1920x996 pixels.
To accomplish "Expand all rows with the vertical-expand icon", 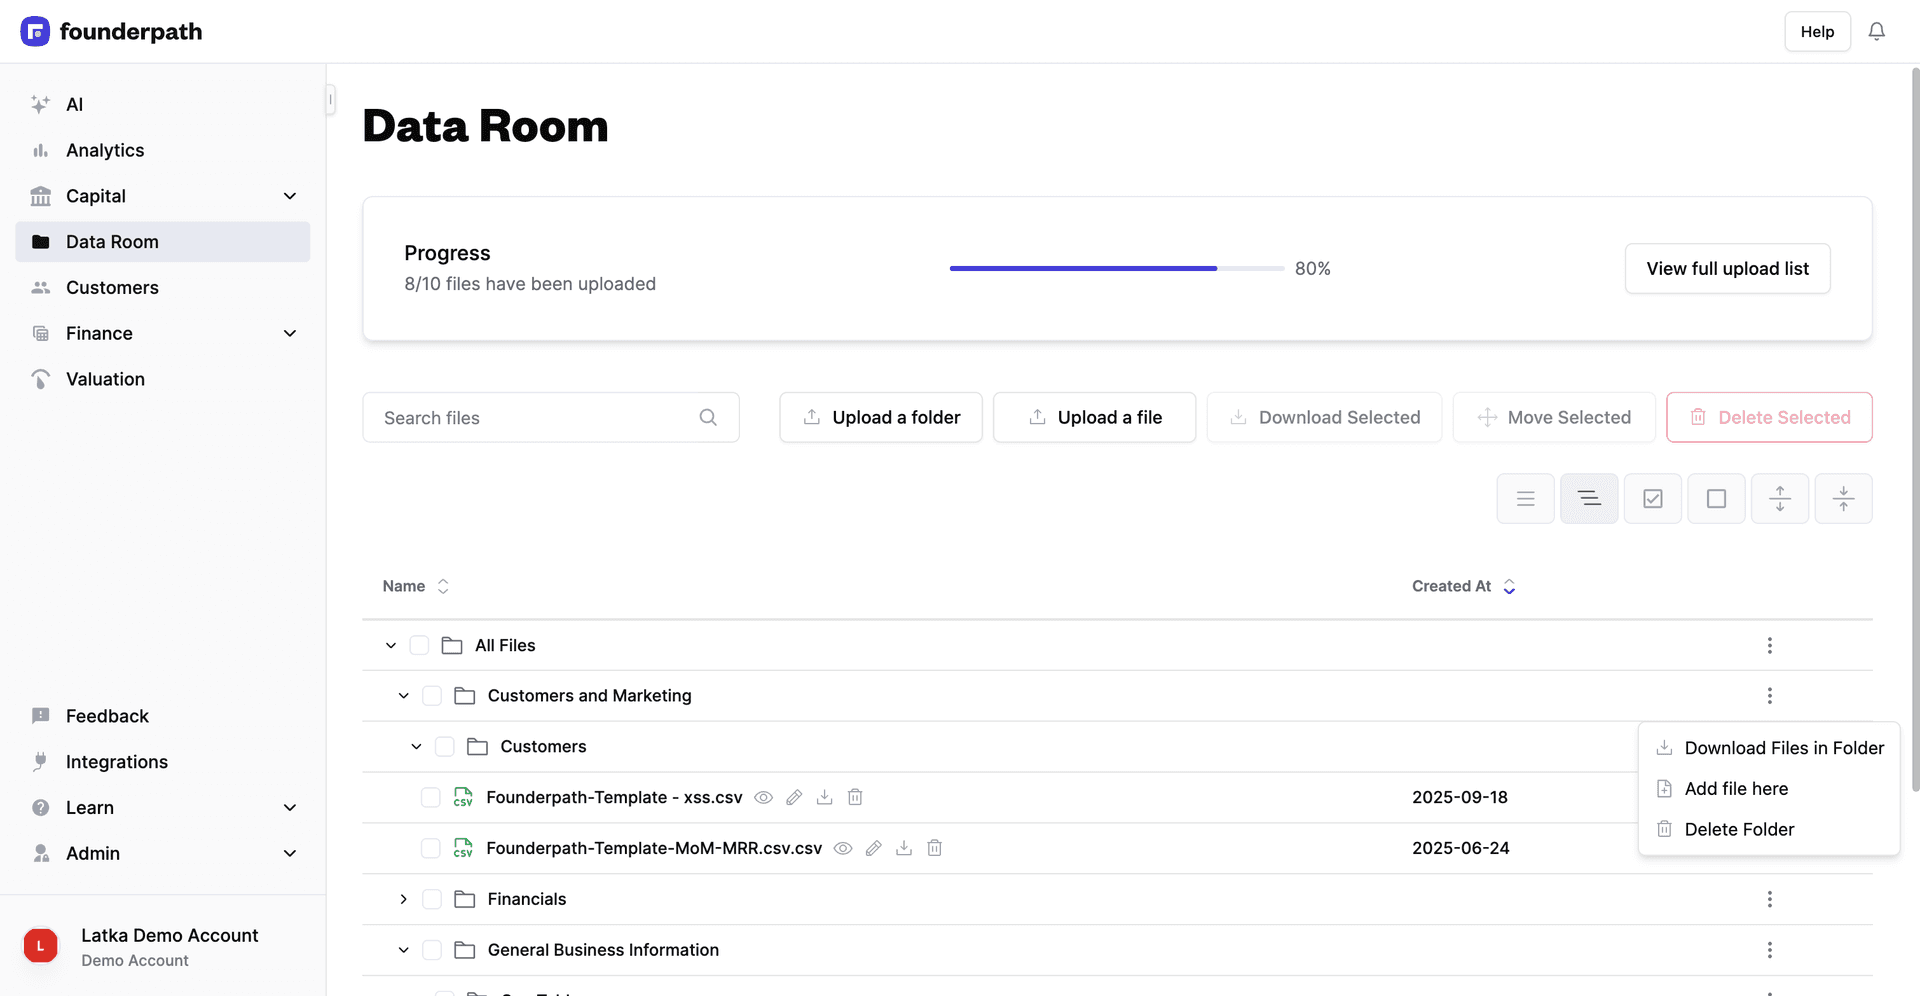I will click(1780, 497).
